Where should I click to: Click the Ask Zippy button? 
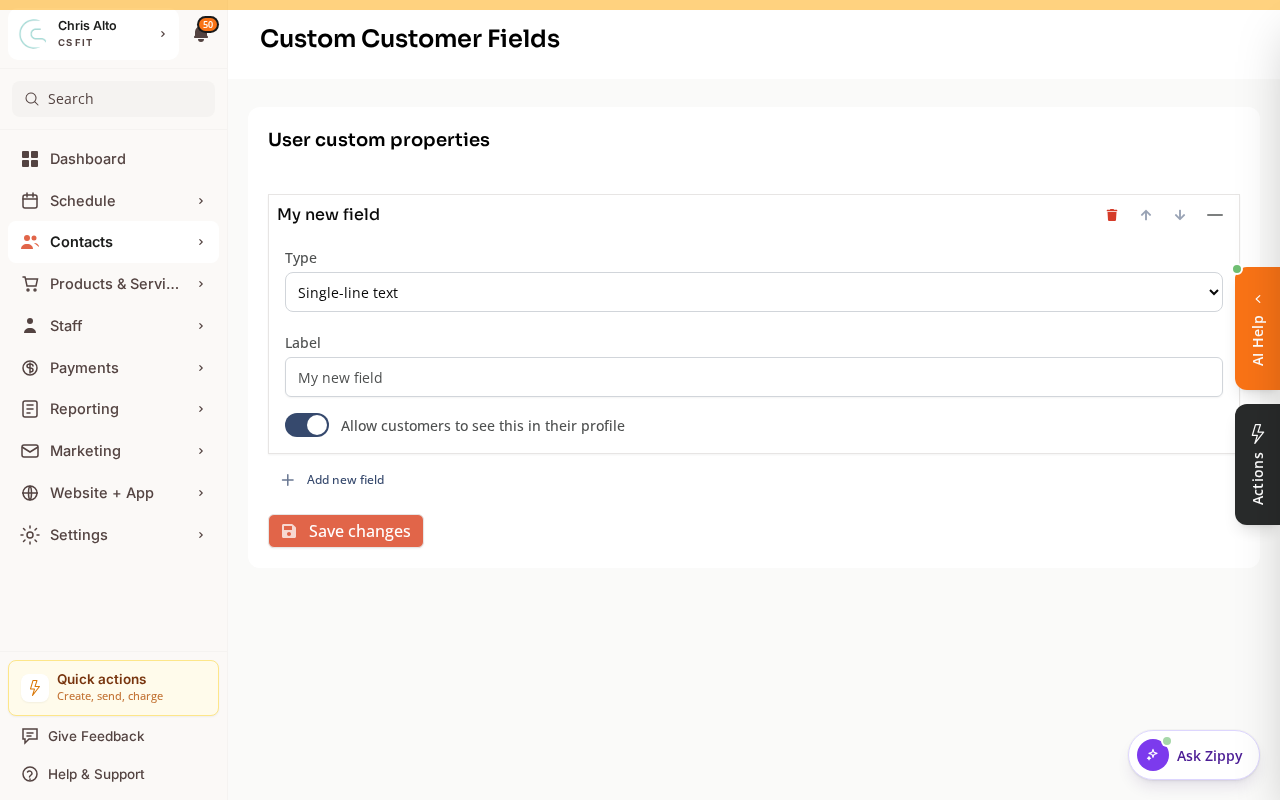[1194, 755]
